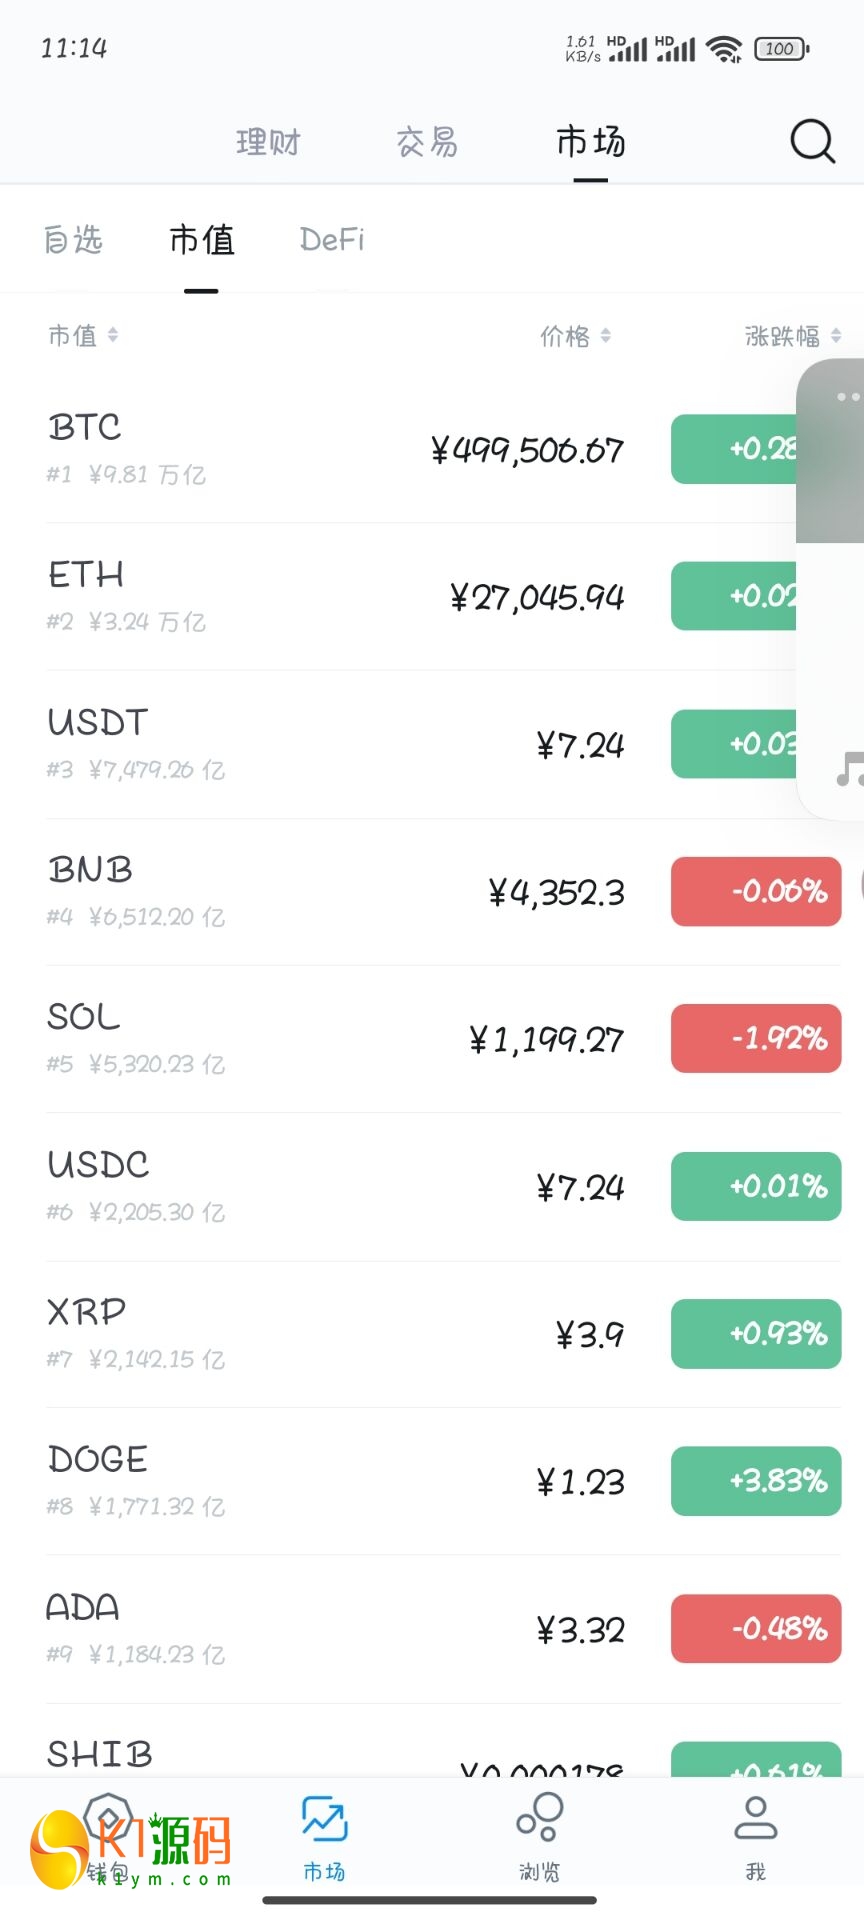The width and height of the screenshot is (864, 1920).
Task: Sort by change percentage column arrows
Action: 836,336
